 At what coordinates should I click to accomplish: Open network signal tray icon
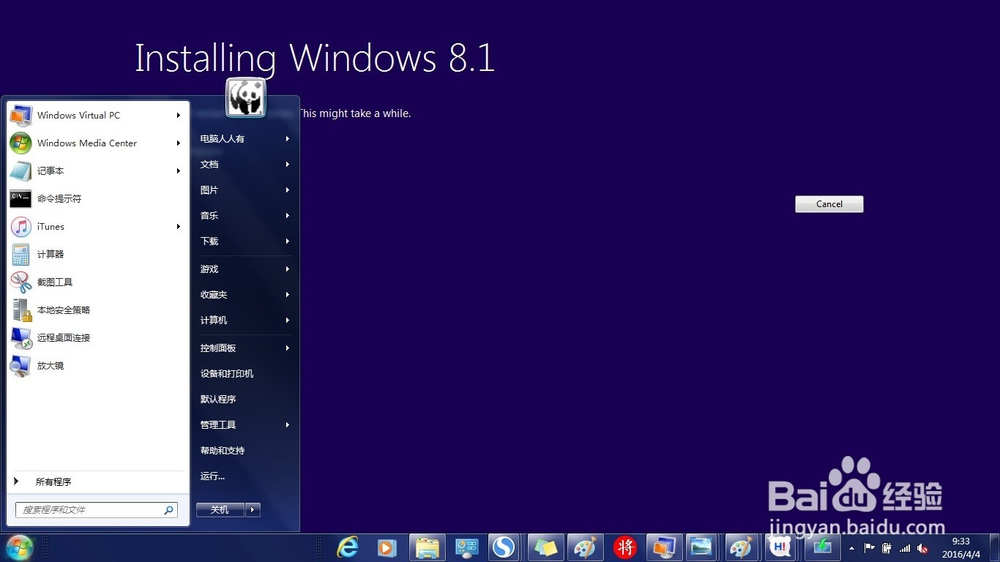point(904,548)
